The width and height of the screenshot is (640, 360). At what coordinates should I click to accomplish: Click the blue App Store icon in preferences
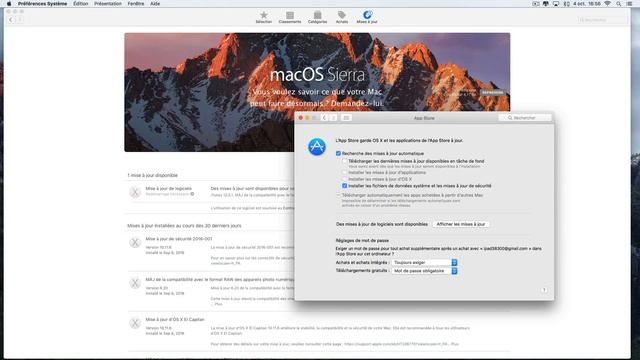click(x=317, y=147)
